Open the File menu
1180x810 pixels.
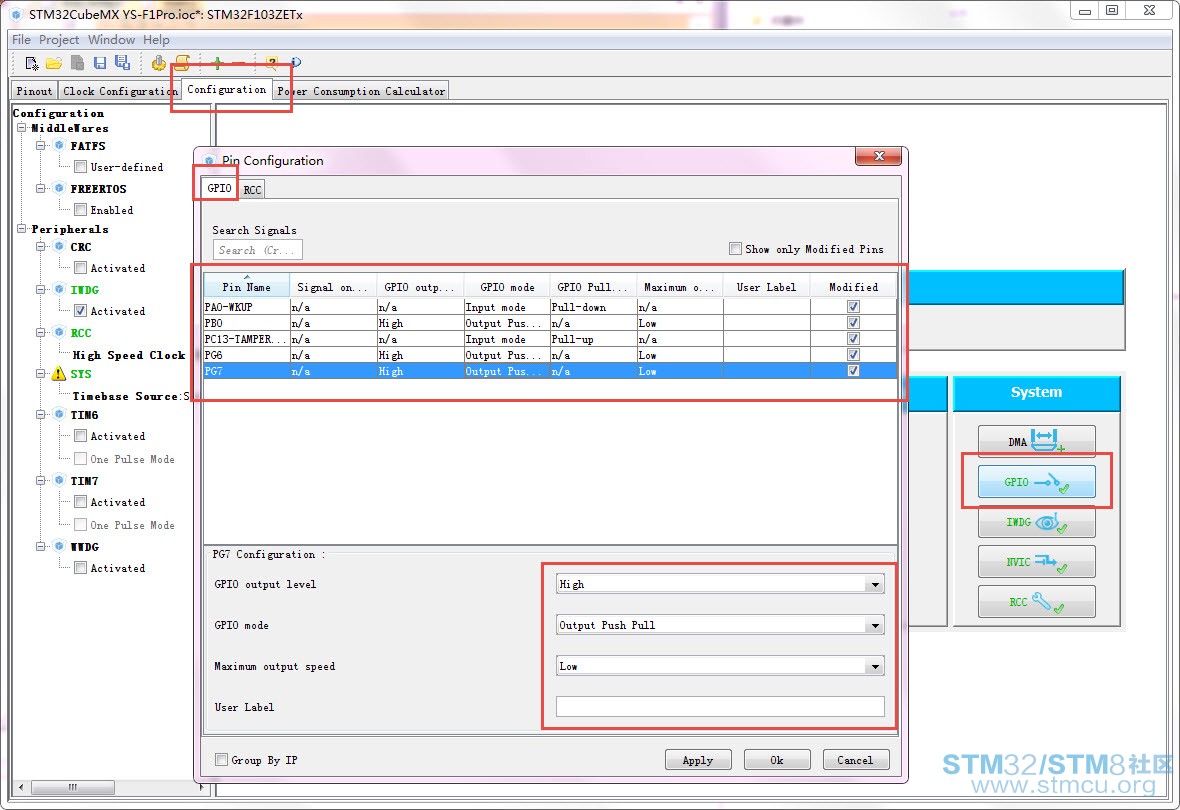point(21,39)
